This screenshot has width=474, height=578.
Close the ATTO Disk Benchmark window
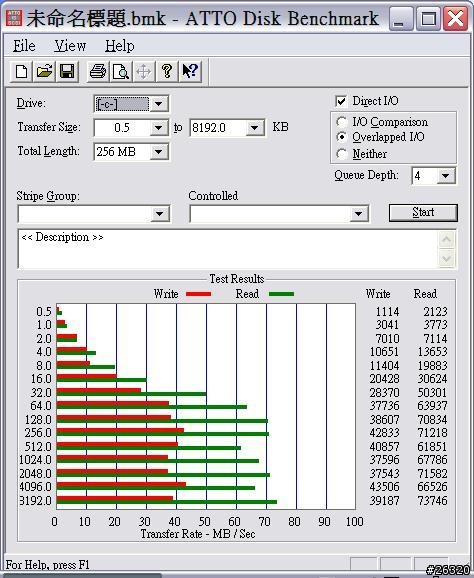pyautogui.click(x=456, y=18)
